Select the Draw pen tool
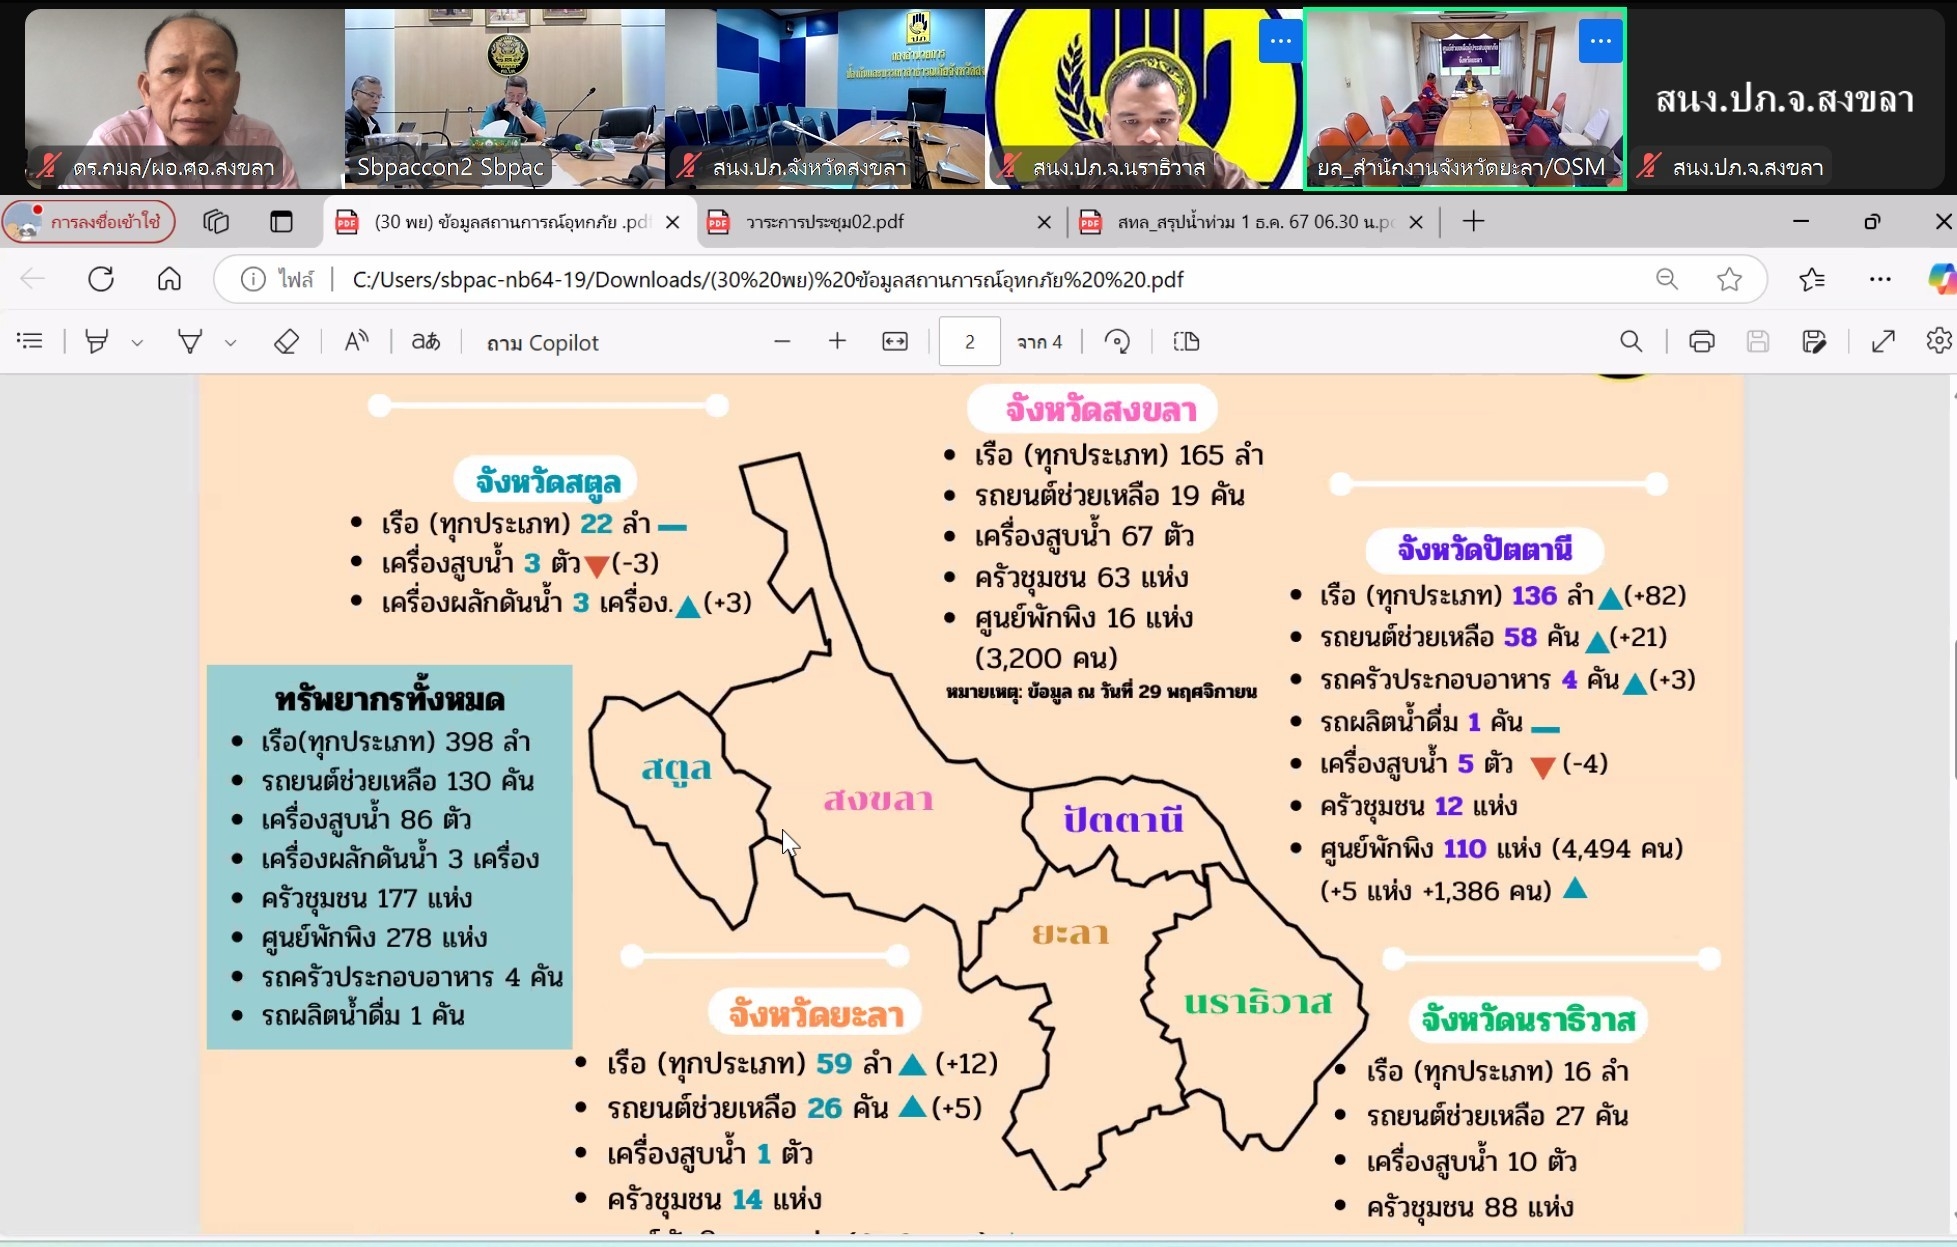This screenshot has height=1247, width=1957. click(189, 342)
